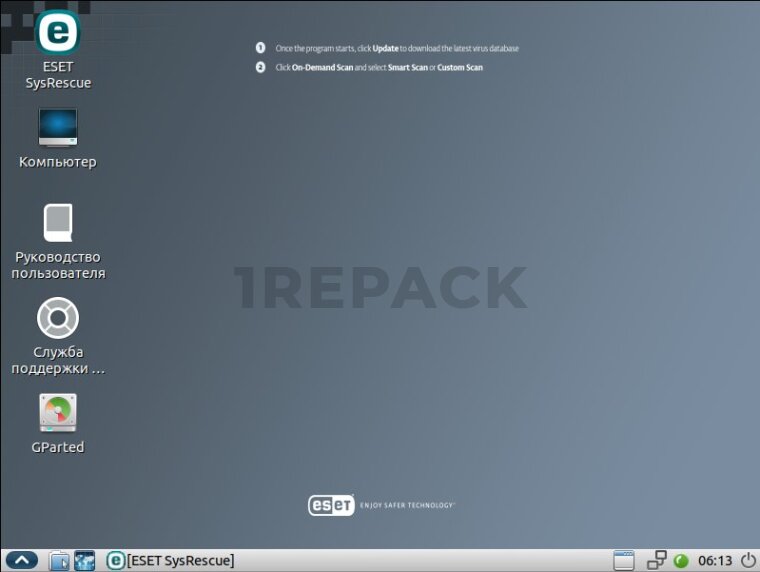The image size is (760, 572).
Task: Click the power shutdown icon
Action: click(747, 560)
